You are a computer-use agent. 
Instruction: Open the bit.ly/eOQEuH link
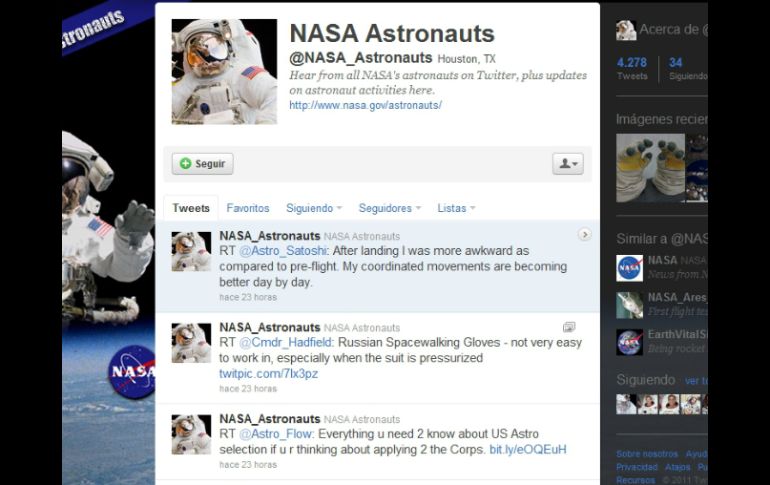(x=527, y=450)
